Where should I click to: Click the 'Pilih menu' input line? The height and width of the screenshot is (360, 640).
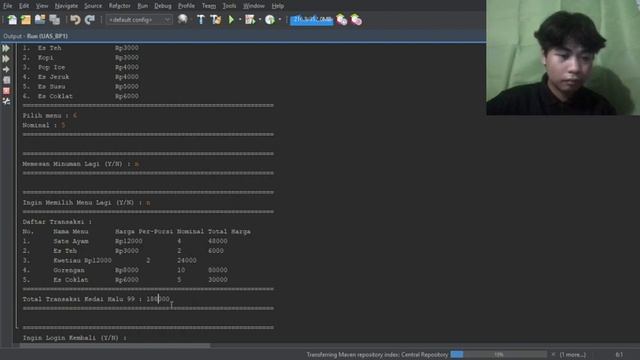click(x=50, y=116)
